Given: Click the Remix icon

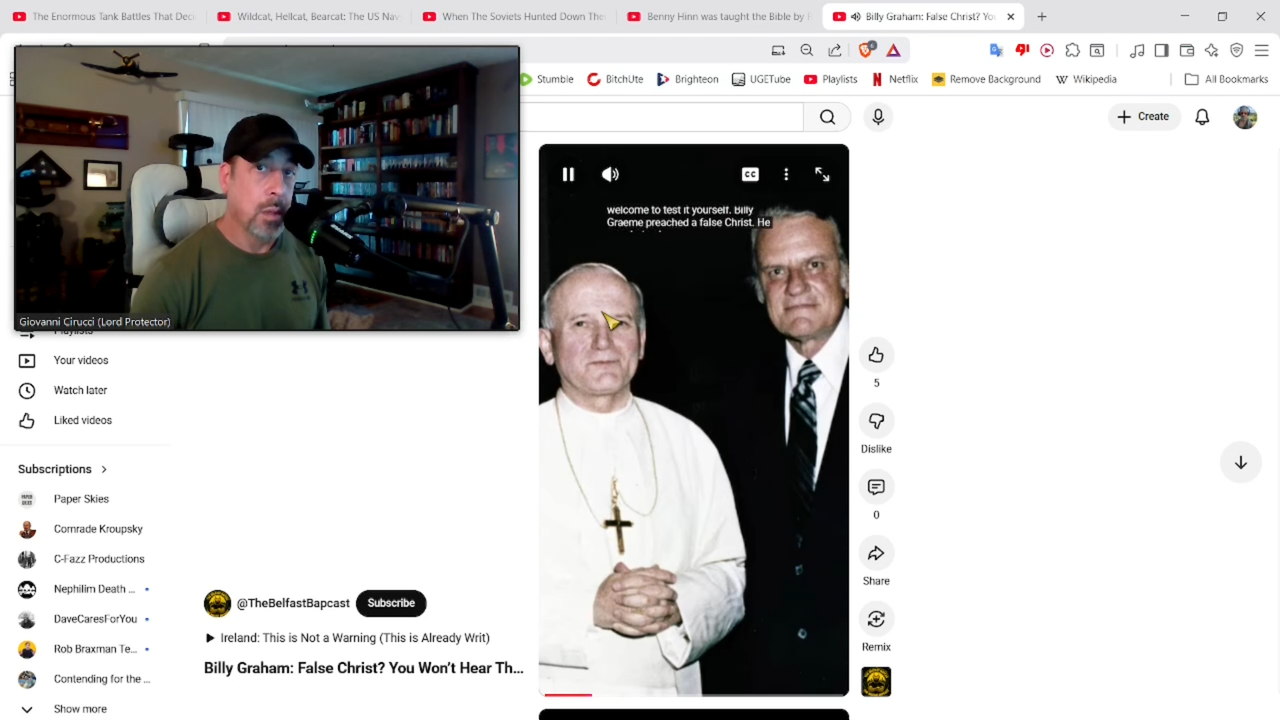Looking at the screenshot, I should [x=876, y=619].
